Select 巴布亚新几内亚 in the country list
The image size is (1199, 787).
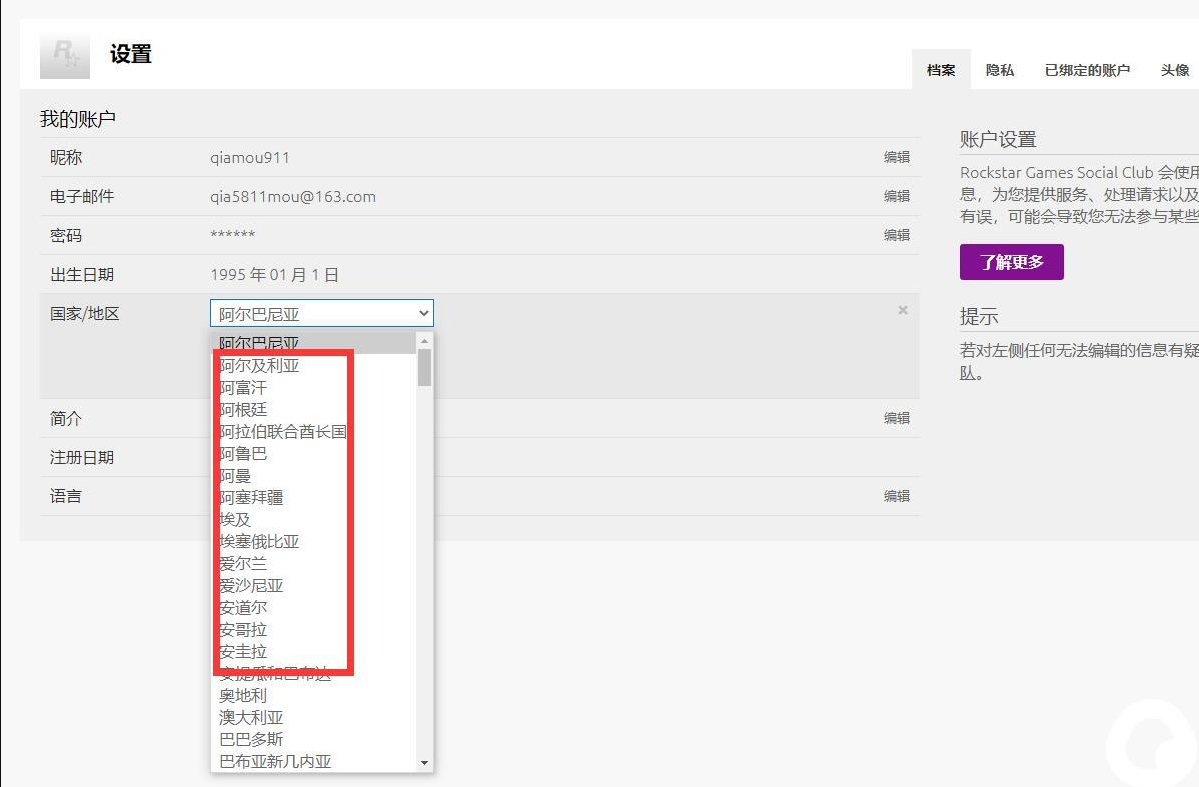tap(314, 761)
